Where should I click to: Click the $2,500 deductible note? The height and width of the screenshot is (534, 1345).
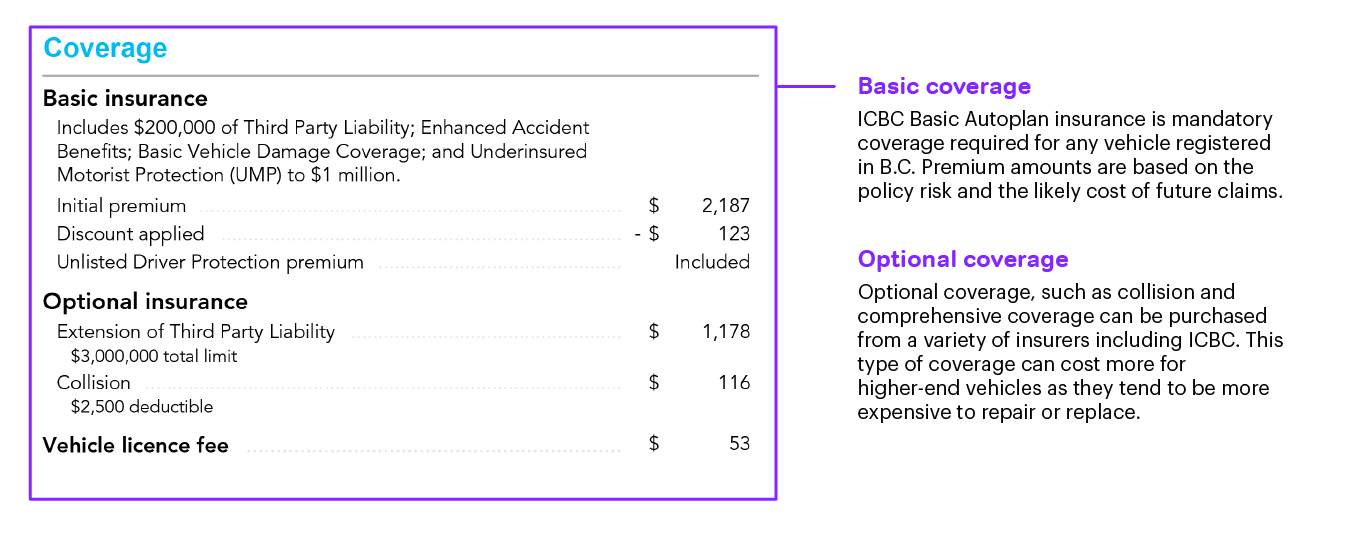click(142, 407)
